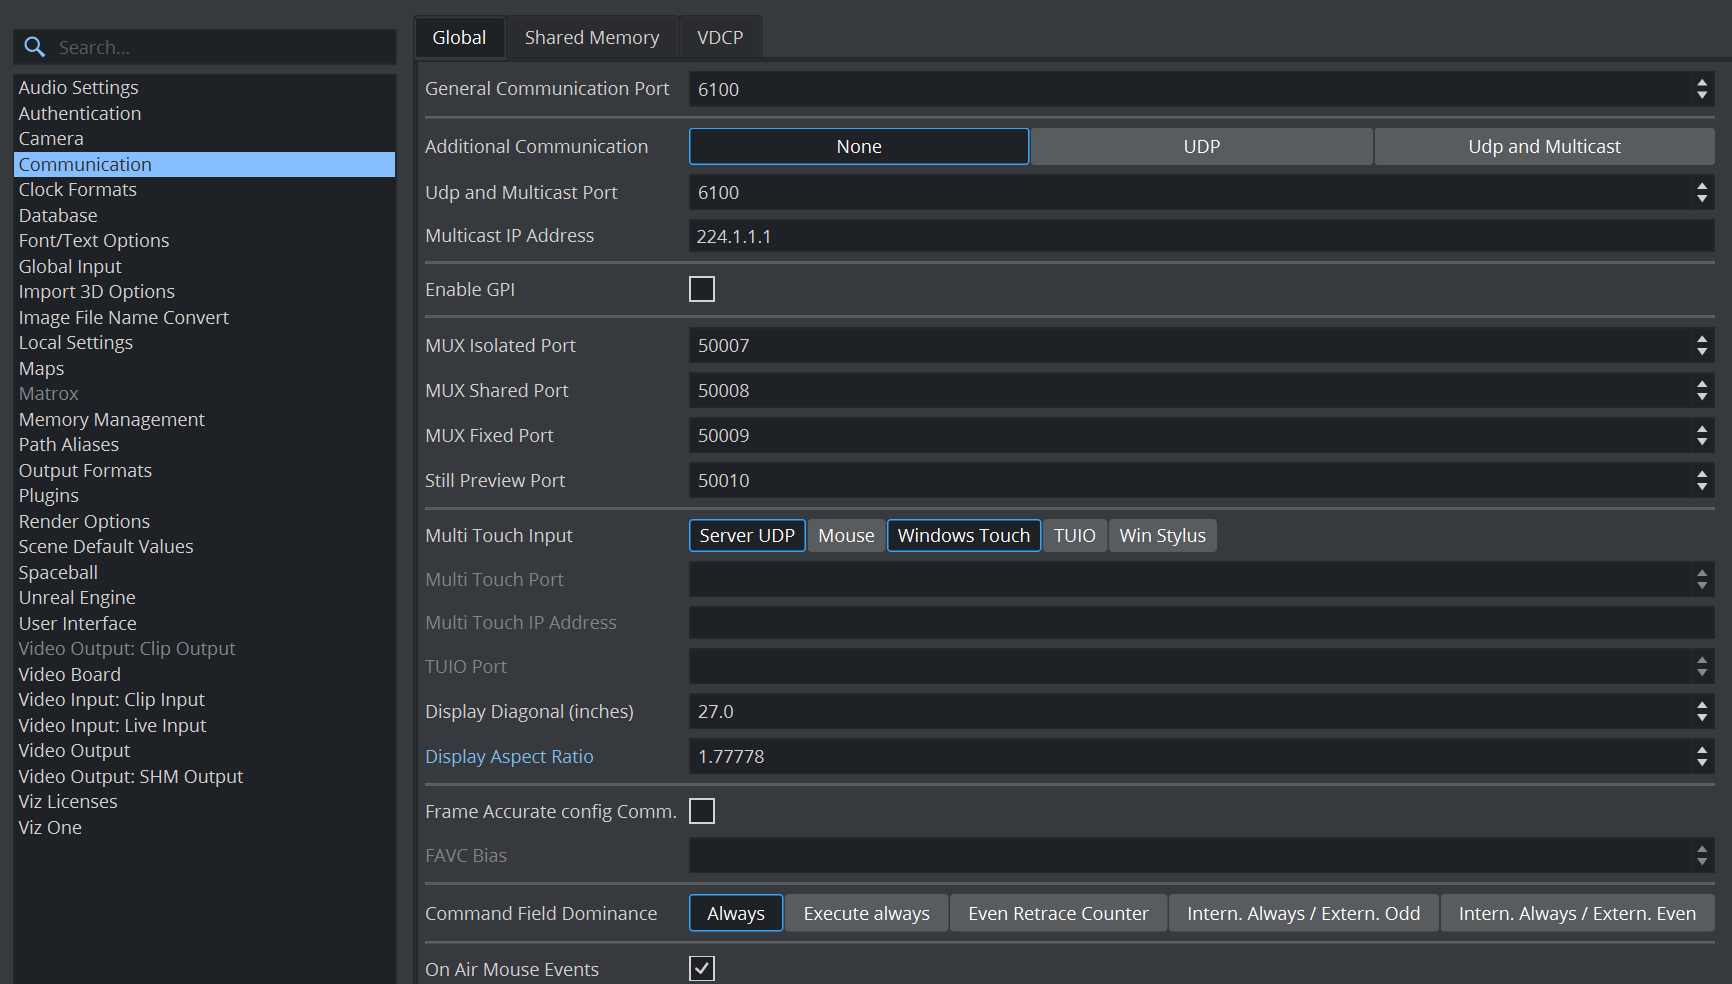Click the Multicast IP Address field

tap(1200, 237)
